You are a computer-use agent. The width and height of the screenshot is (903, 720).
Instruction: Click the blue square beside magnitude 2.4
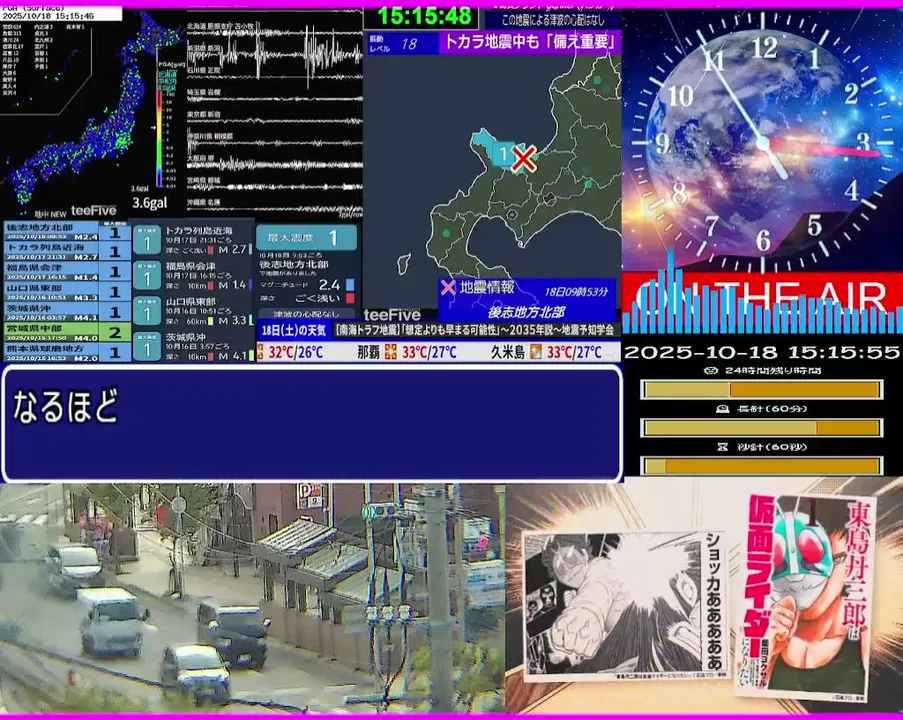pyautogui.click(x=350, y=285)
